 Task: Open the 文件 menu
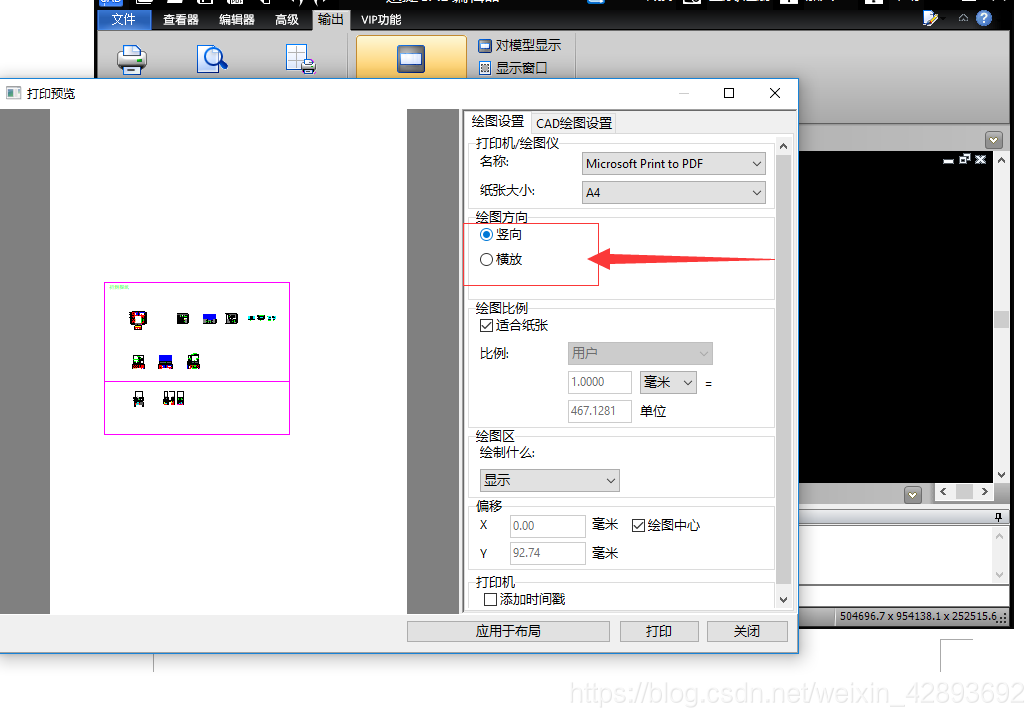[x=124, y=20]
